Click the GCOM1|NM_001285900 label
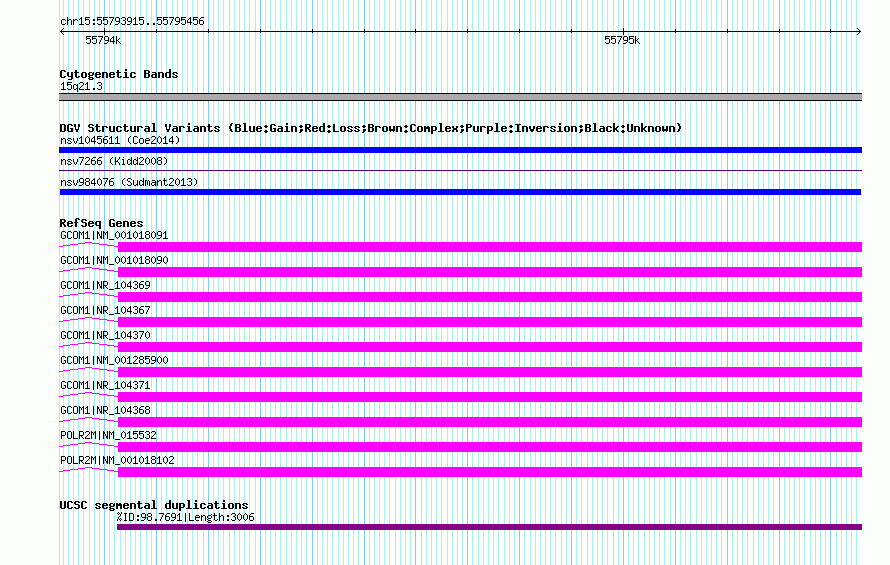This screenshot has height=565, width=890. 114,360
